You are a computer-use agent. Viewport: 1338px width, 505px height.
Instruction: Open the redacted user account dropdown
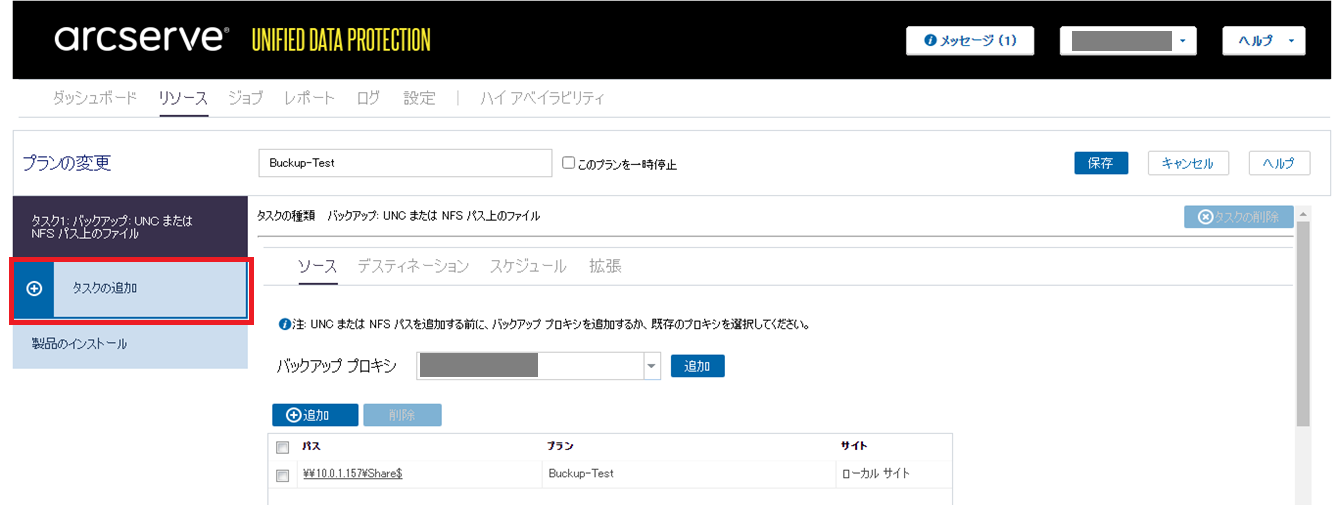click(x=1128, y=41)
